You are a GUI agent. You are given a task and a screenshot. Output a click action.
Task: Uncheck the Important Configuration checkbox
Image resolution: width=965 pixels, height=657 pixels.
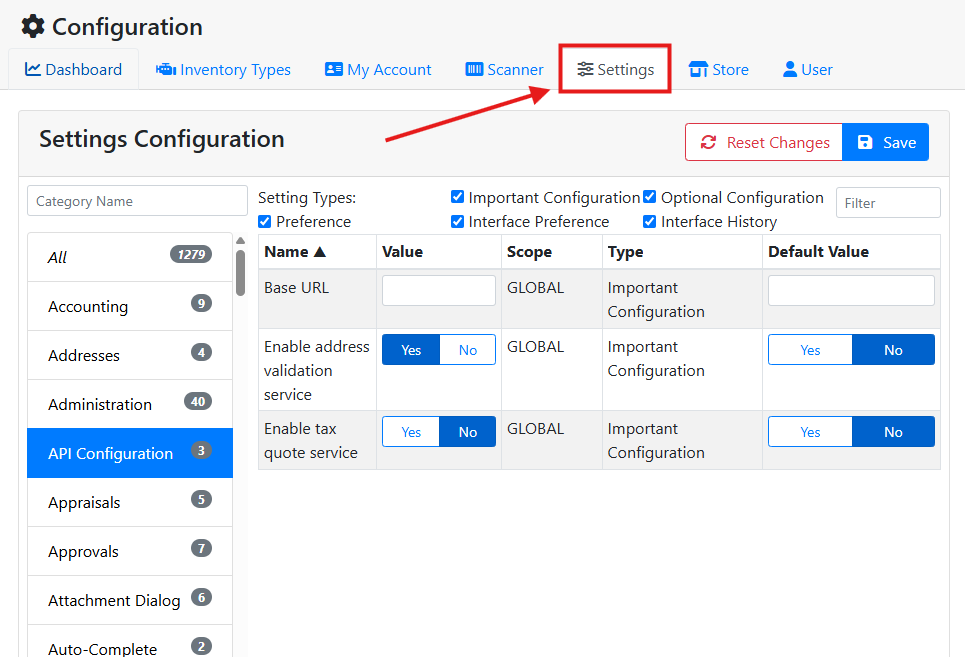[457, 197]
